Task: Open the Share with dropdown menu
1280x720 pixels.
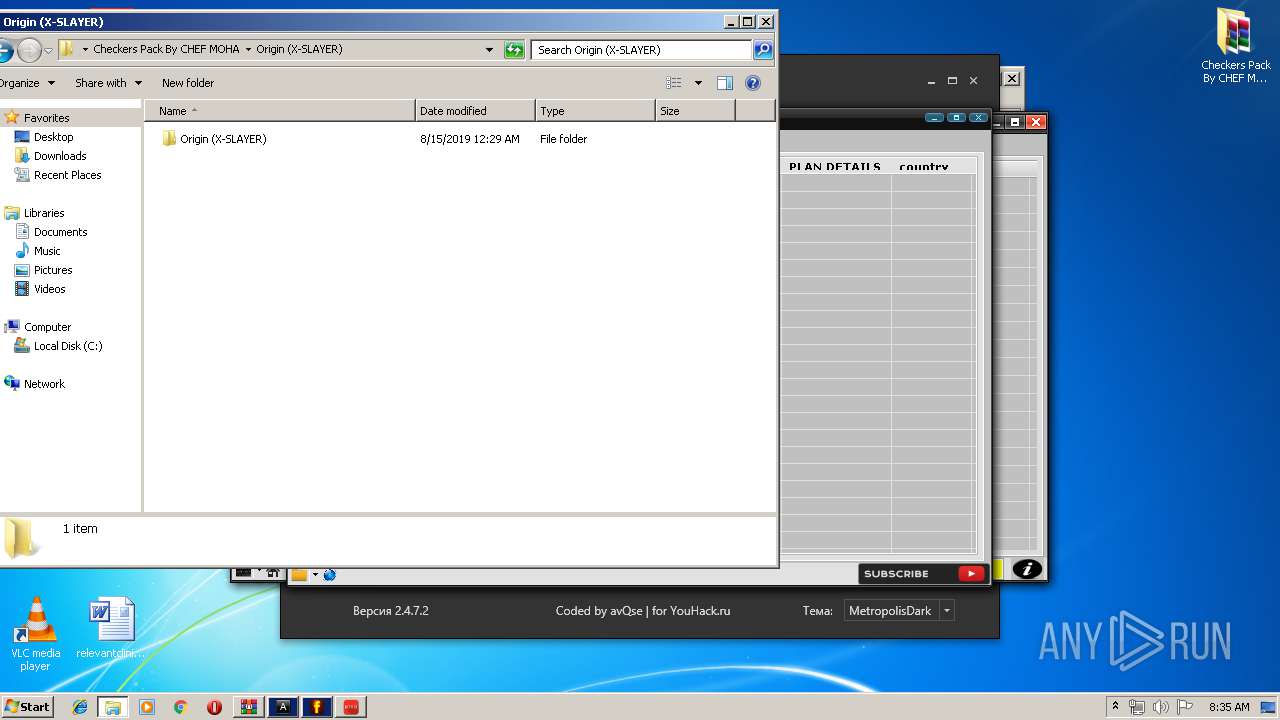Action: click(108, 83)
